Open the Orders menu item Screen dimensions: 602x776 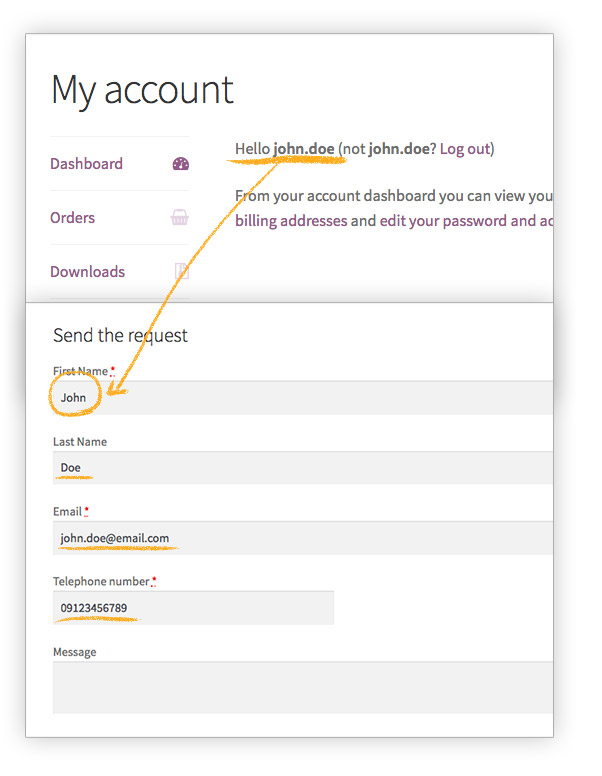(x=72, y=217)
